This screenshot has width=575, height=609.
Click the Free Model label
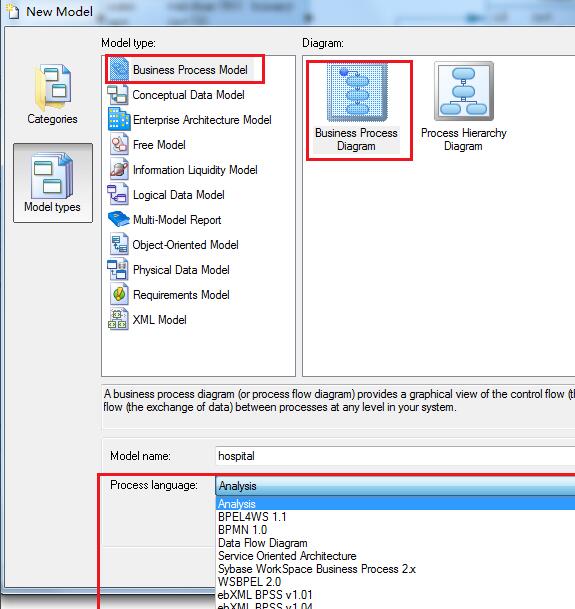coord(159,145)
